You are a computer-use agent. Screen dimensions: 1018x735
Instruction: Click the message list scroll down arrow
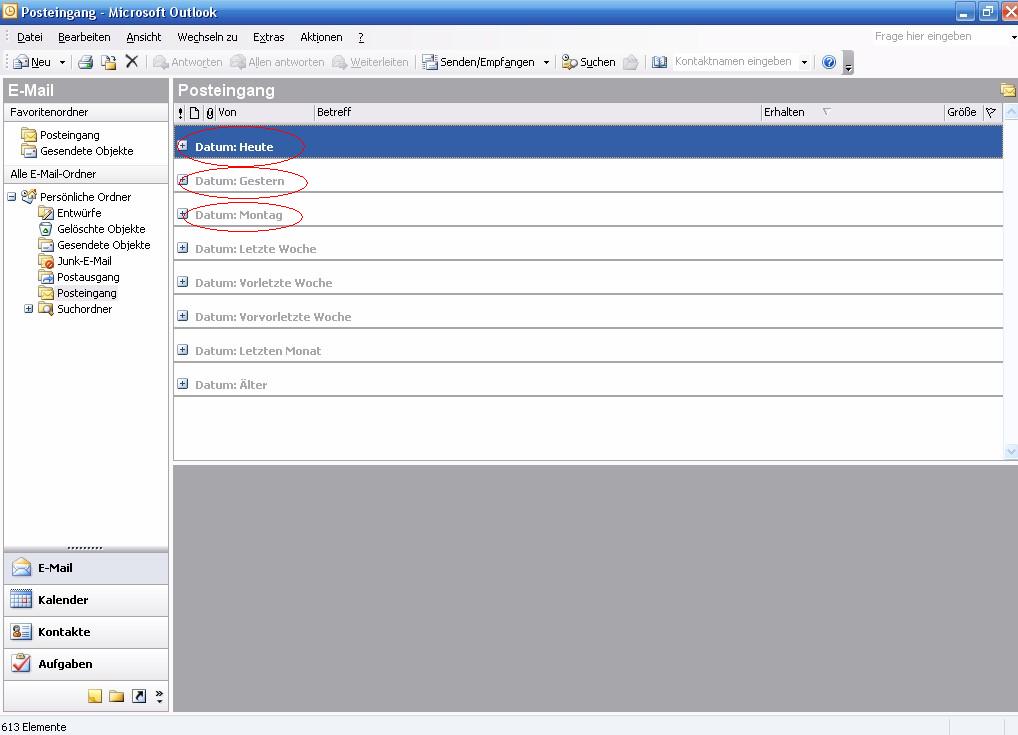(x=1011, y=451)
